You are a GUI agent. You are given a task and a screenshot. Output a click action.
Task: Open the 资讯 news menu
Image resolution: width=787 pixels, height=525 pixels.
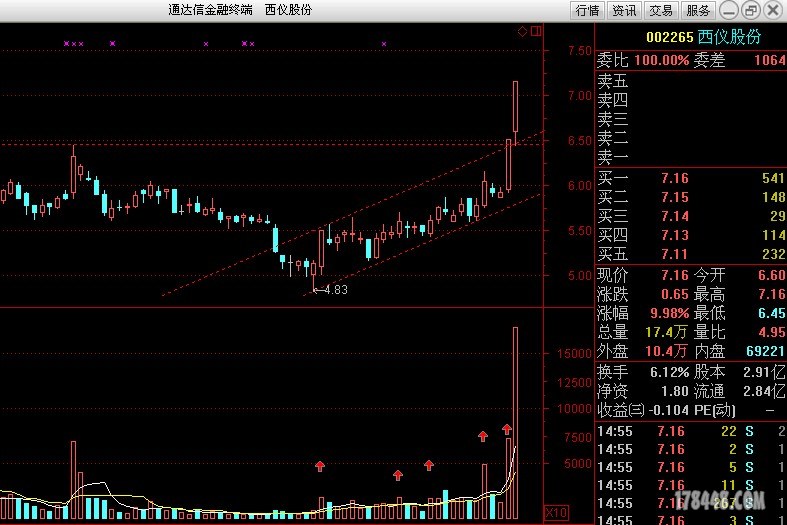coord(624,10)
